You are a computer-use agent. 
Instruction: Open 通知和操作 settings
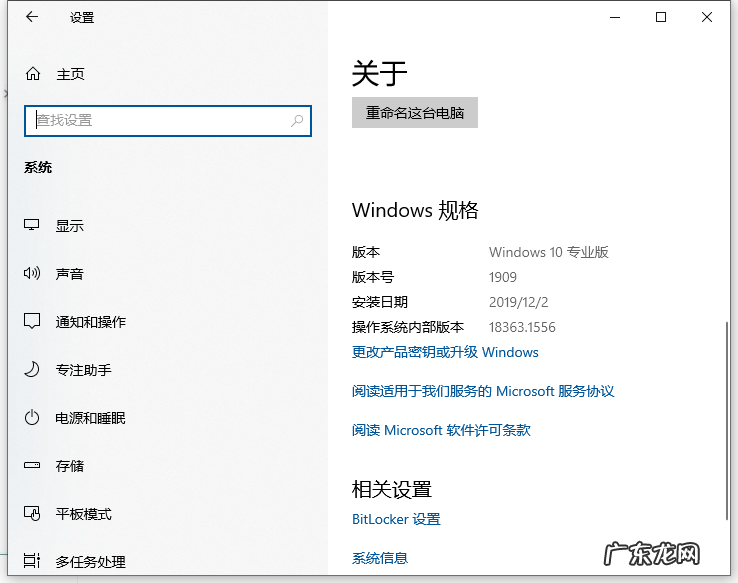click(90, 322)
